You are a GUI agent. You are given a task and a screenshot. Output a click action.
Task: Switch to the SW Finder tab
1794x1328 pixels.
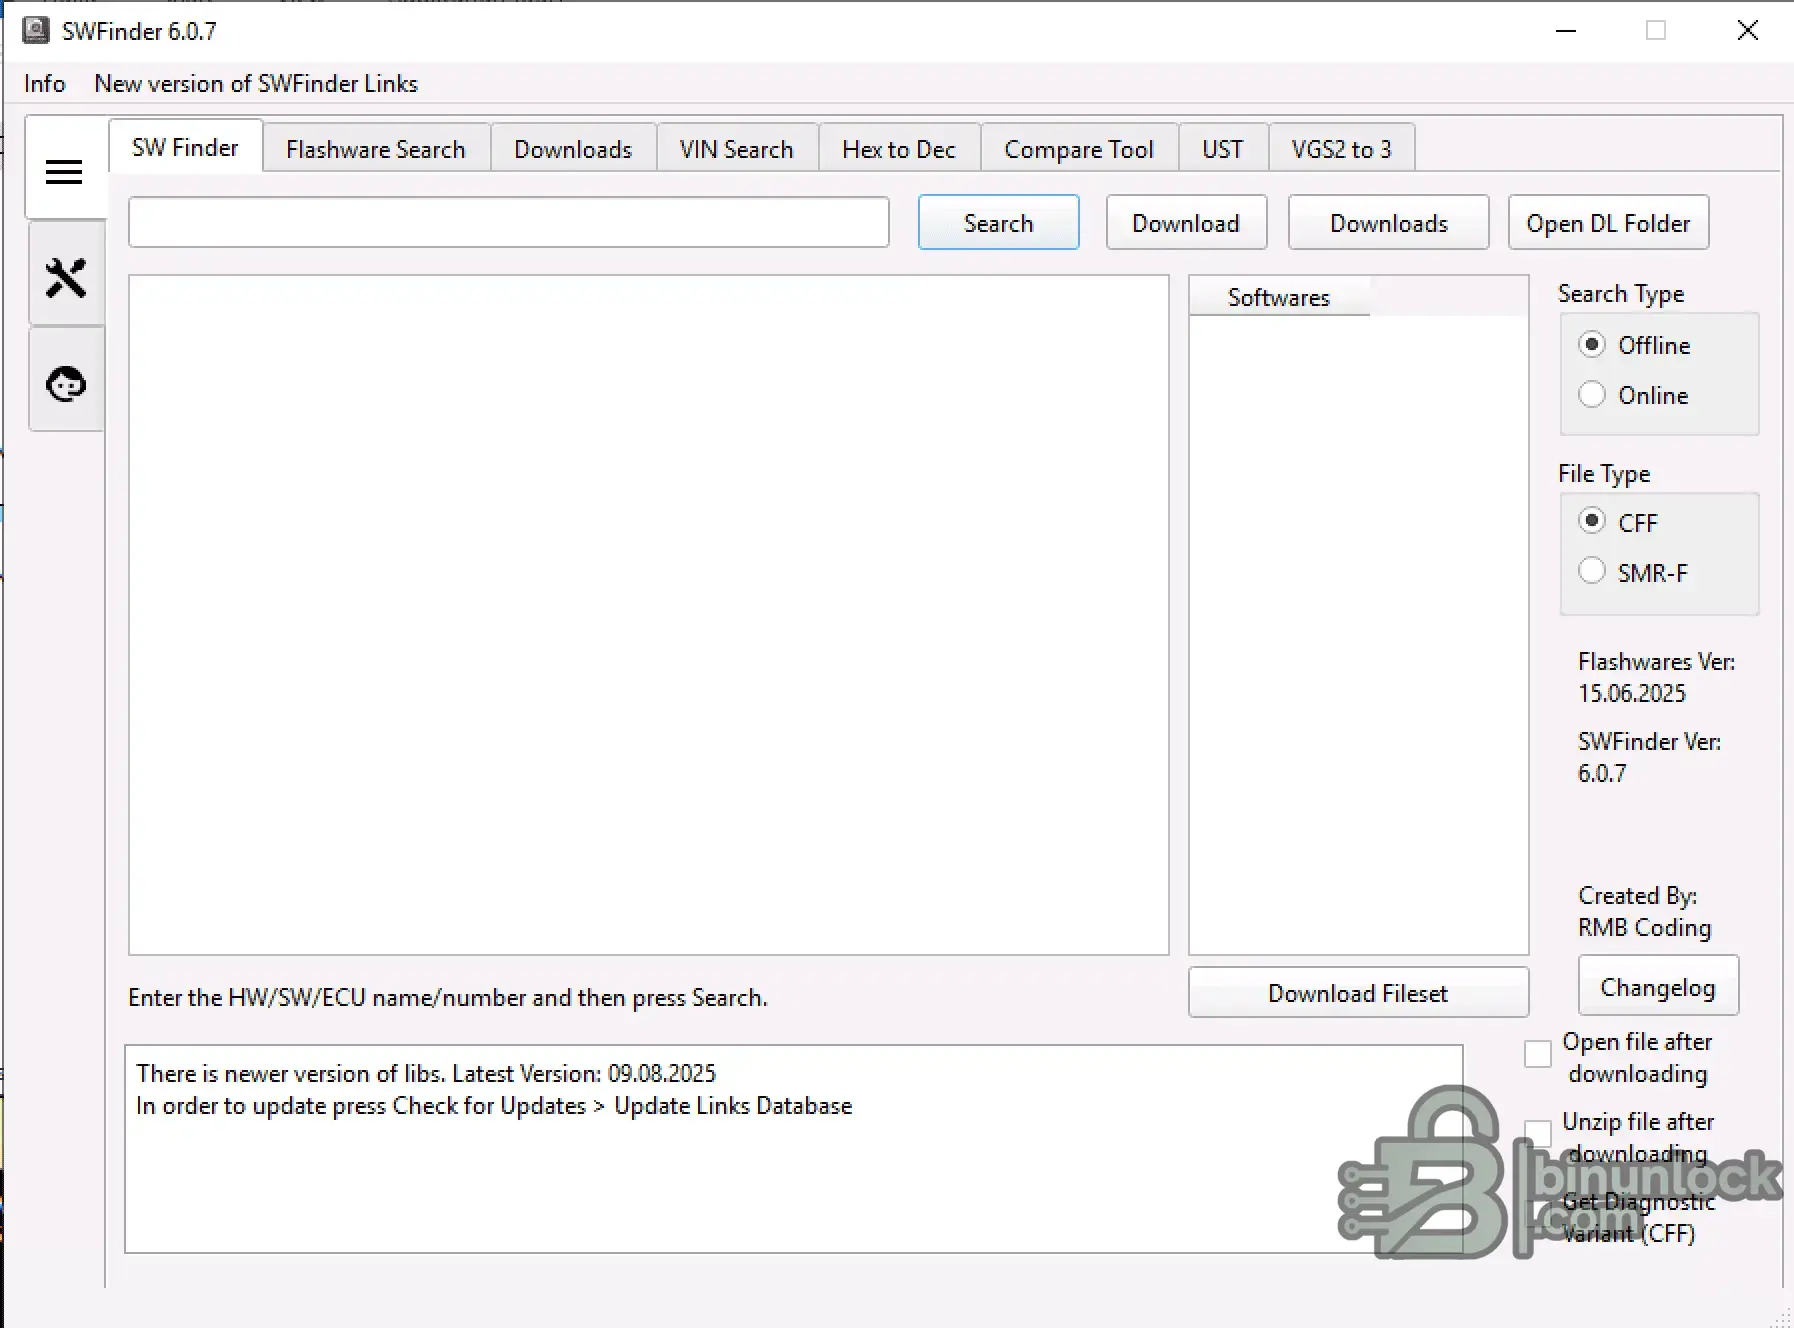tap(186, 147)
